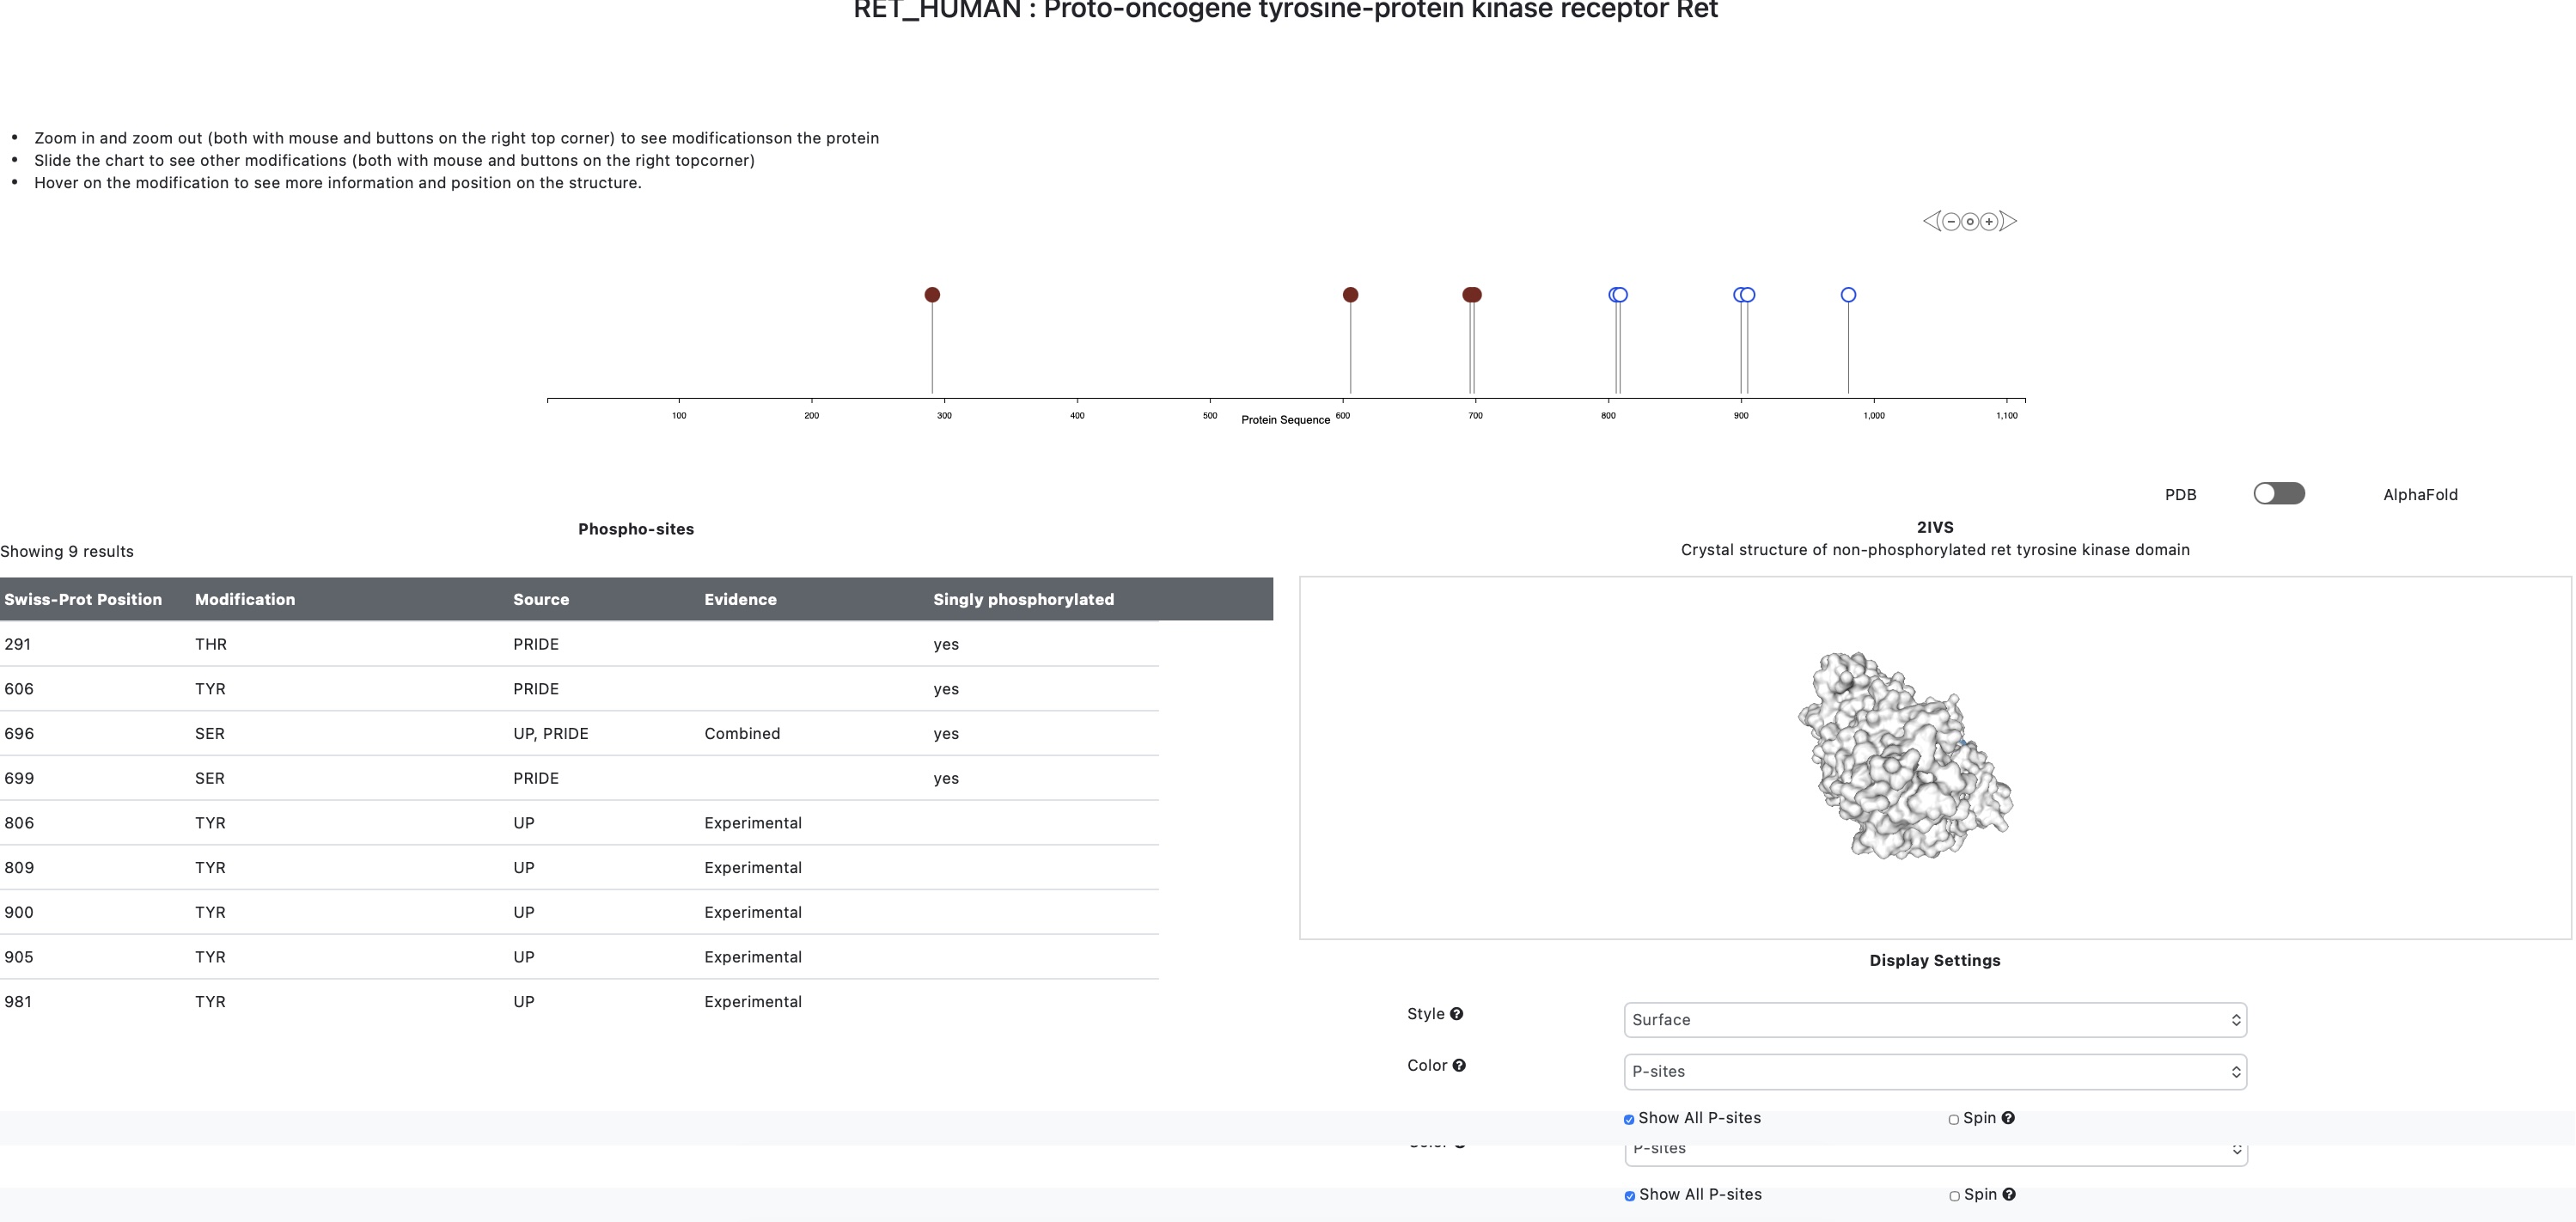Image resolution: width=2576 pixels, height=1222 pixels.
Task: Slide the chart left with the arrow
Action: [1930, 221]
